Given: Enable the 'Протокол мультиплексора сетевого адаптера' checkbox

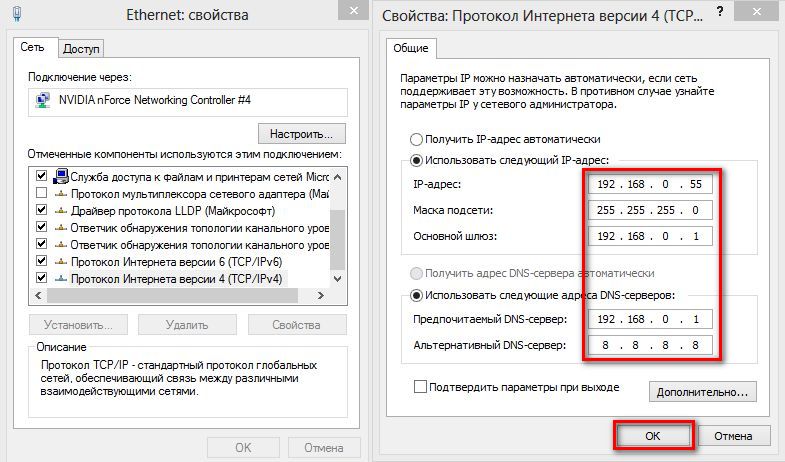Looking at the screenshot, I should coord(42,193).
